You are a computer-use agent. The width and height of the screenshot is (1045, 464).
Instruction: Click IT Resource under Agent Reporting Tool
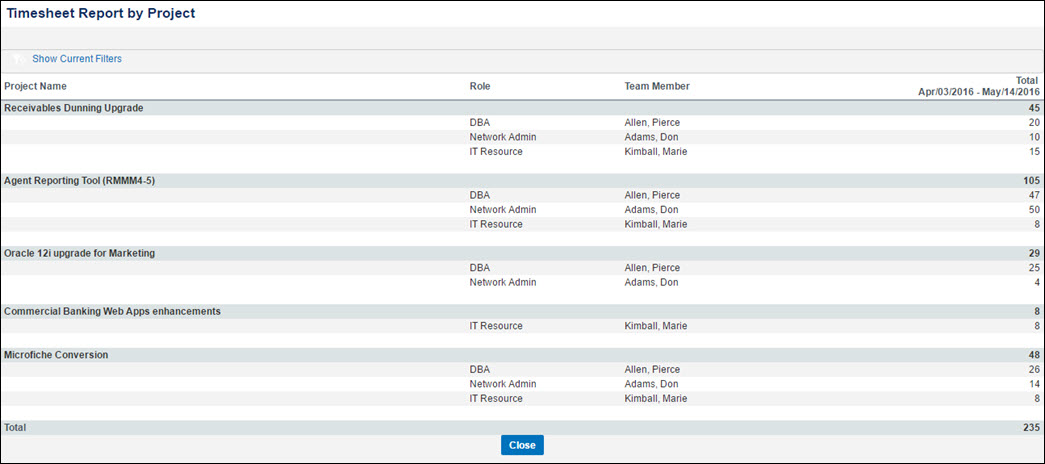497,225
